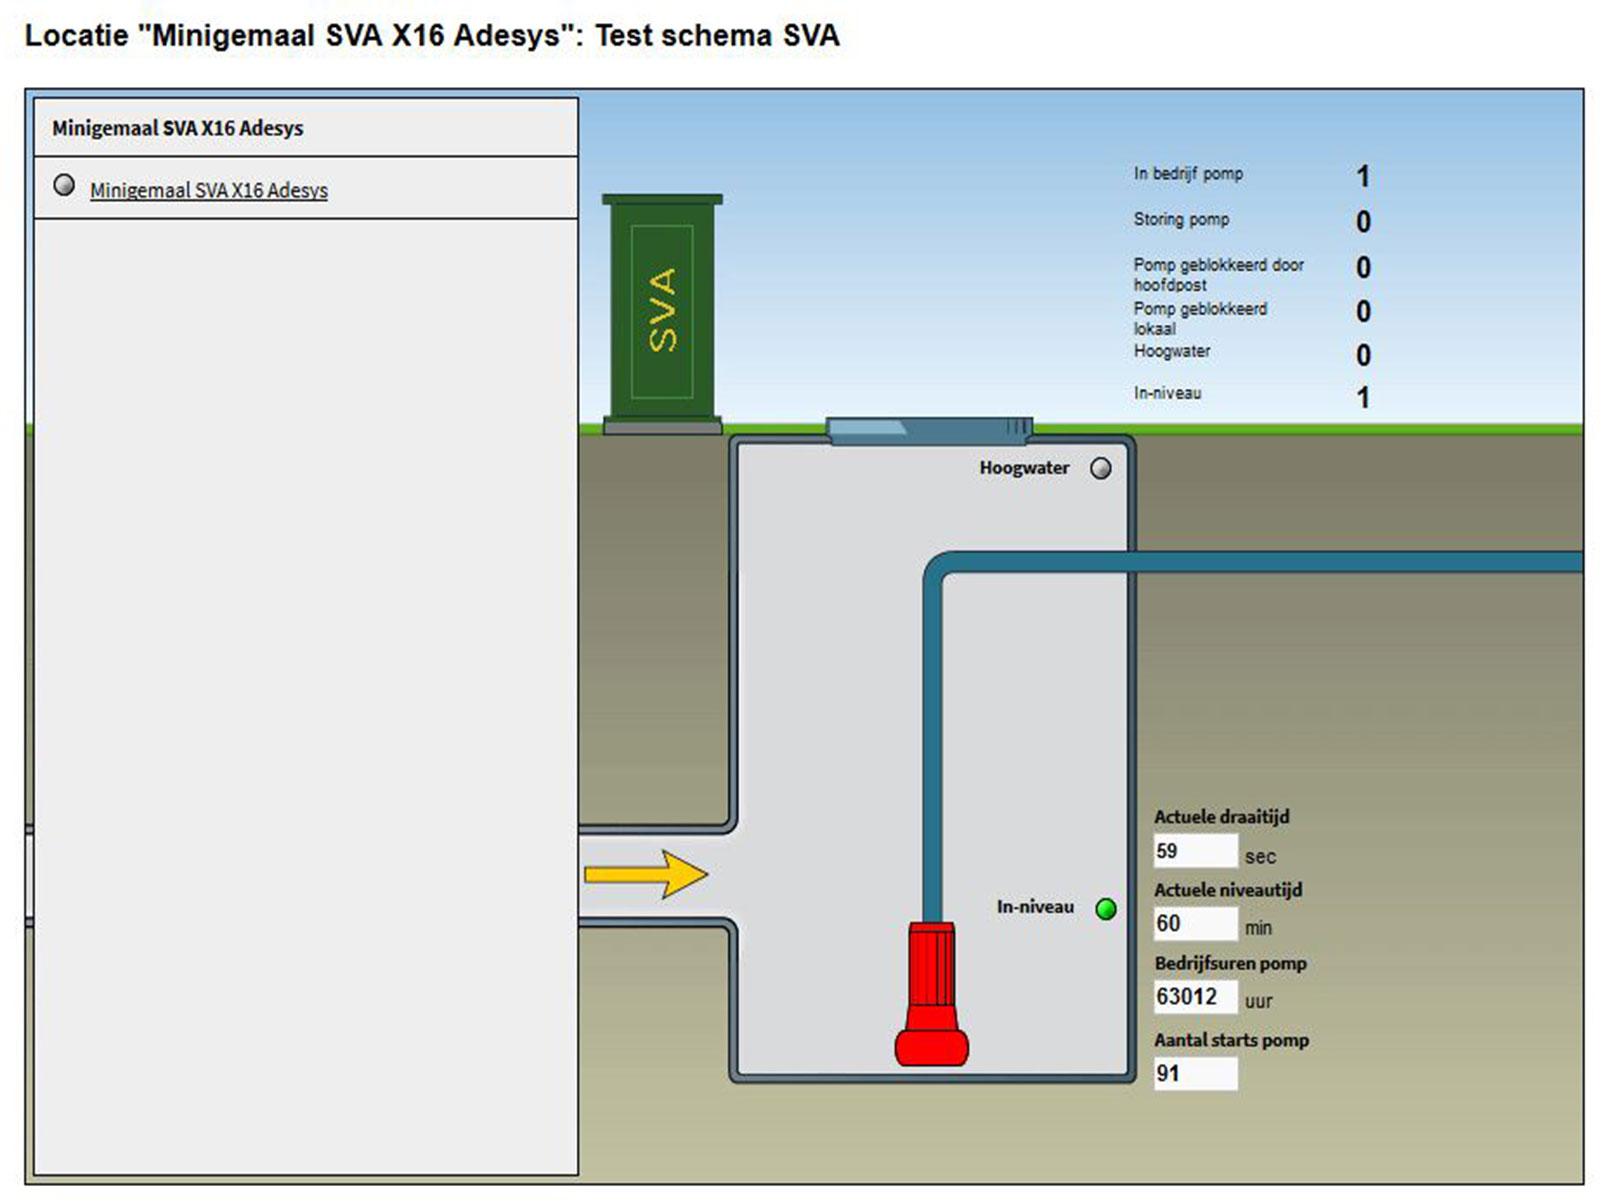Click the Actuele niveautijd field showing 60
The image size is (1600, 1200).
pos(1195,923)
